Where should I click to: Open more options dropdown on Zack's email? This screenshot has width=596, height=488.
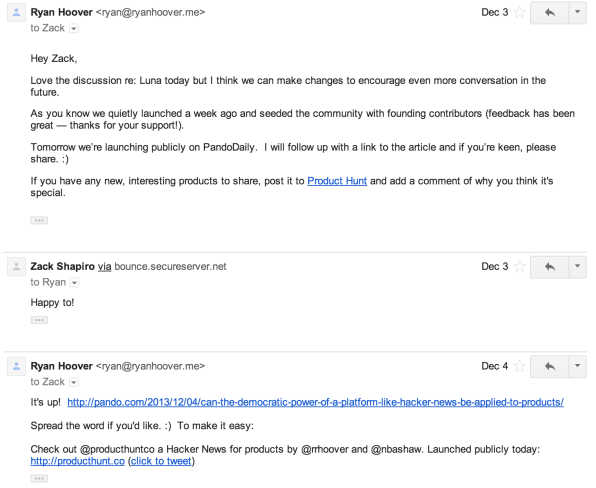[x=577, y=267]
